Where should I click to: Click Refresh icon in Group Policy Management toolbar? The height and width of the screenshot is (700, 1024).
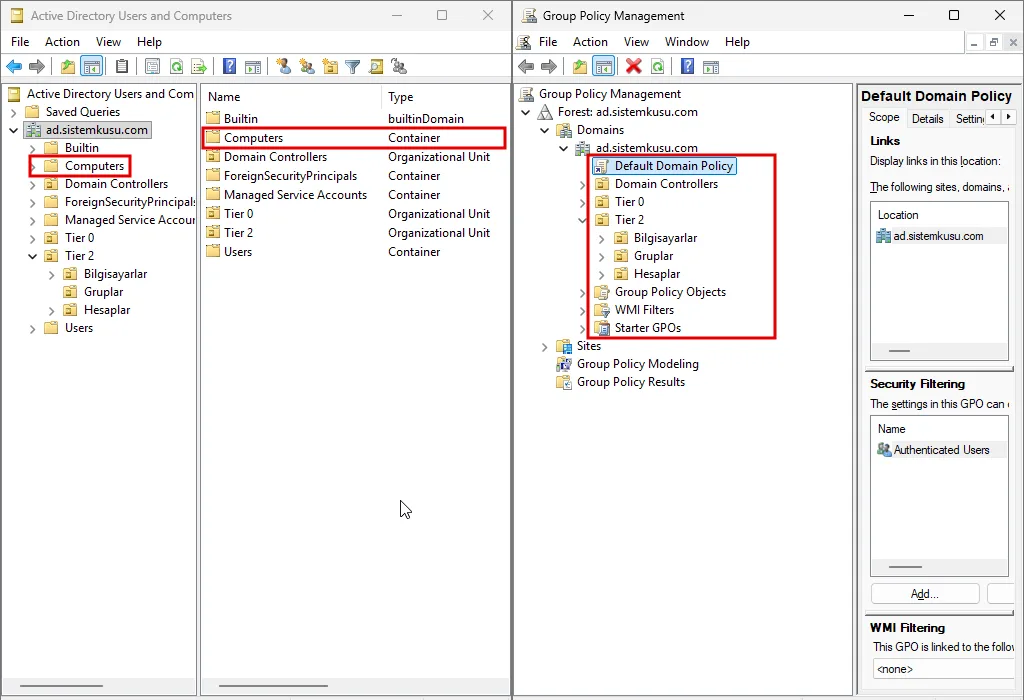[658, 66]
